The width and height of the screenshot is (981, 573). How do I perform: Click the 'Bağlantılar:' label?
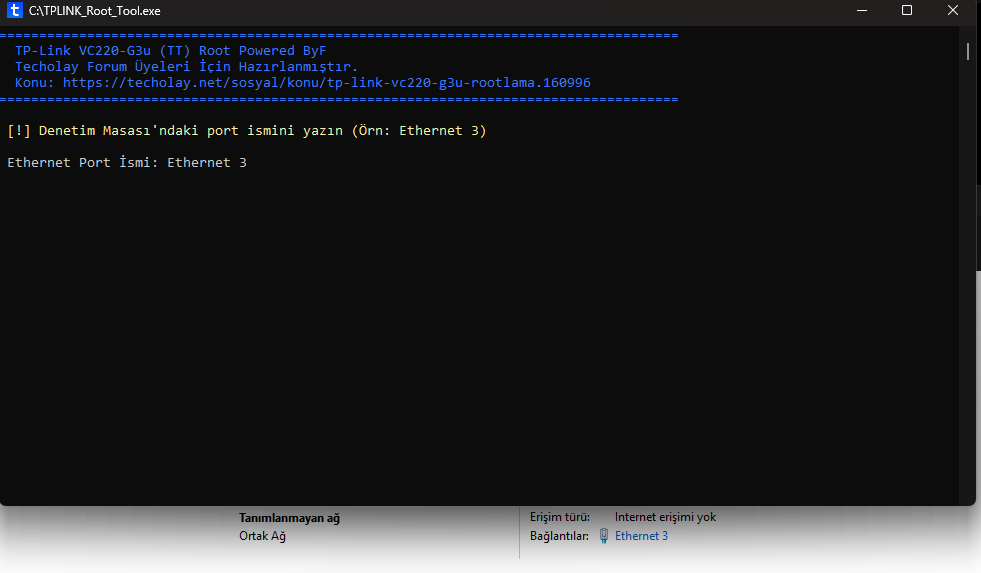[559, 536]
